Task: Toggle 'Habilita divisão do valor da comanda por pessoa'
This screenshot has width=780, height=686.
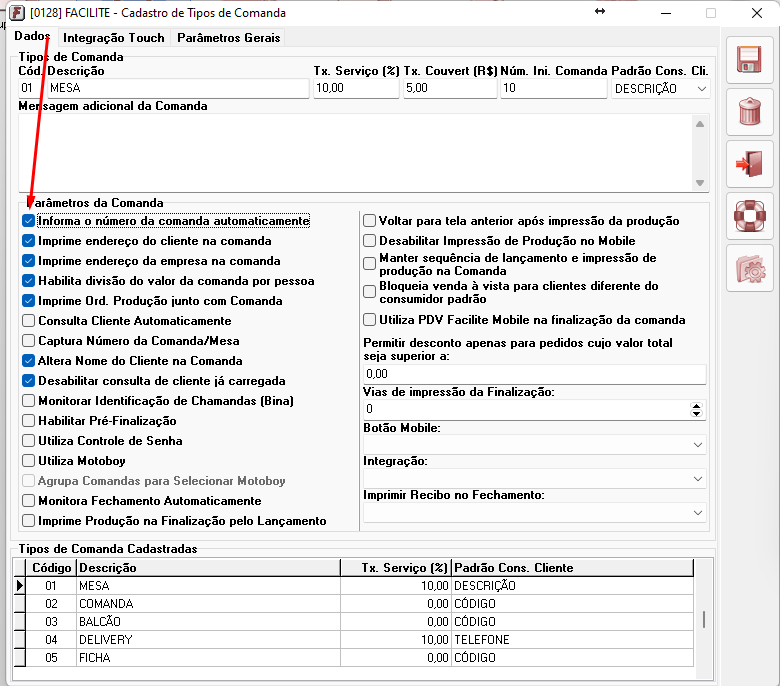Action: pos(28,281)
